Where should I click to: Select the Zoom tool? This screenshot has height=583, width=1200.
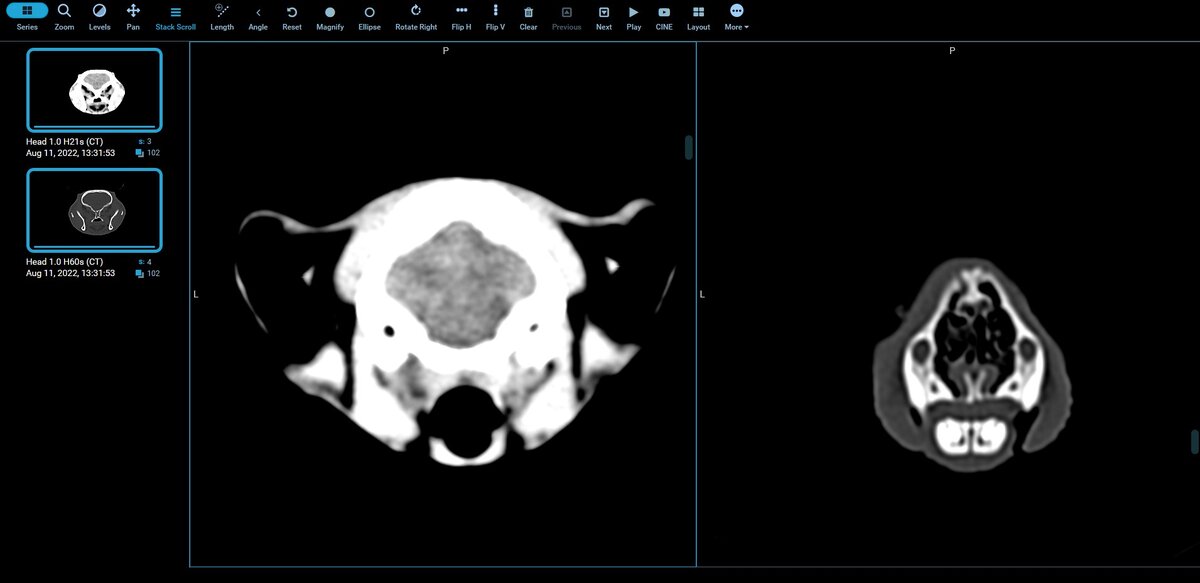pyautogui.click(x=64, y=16)
